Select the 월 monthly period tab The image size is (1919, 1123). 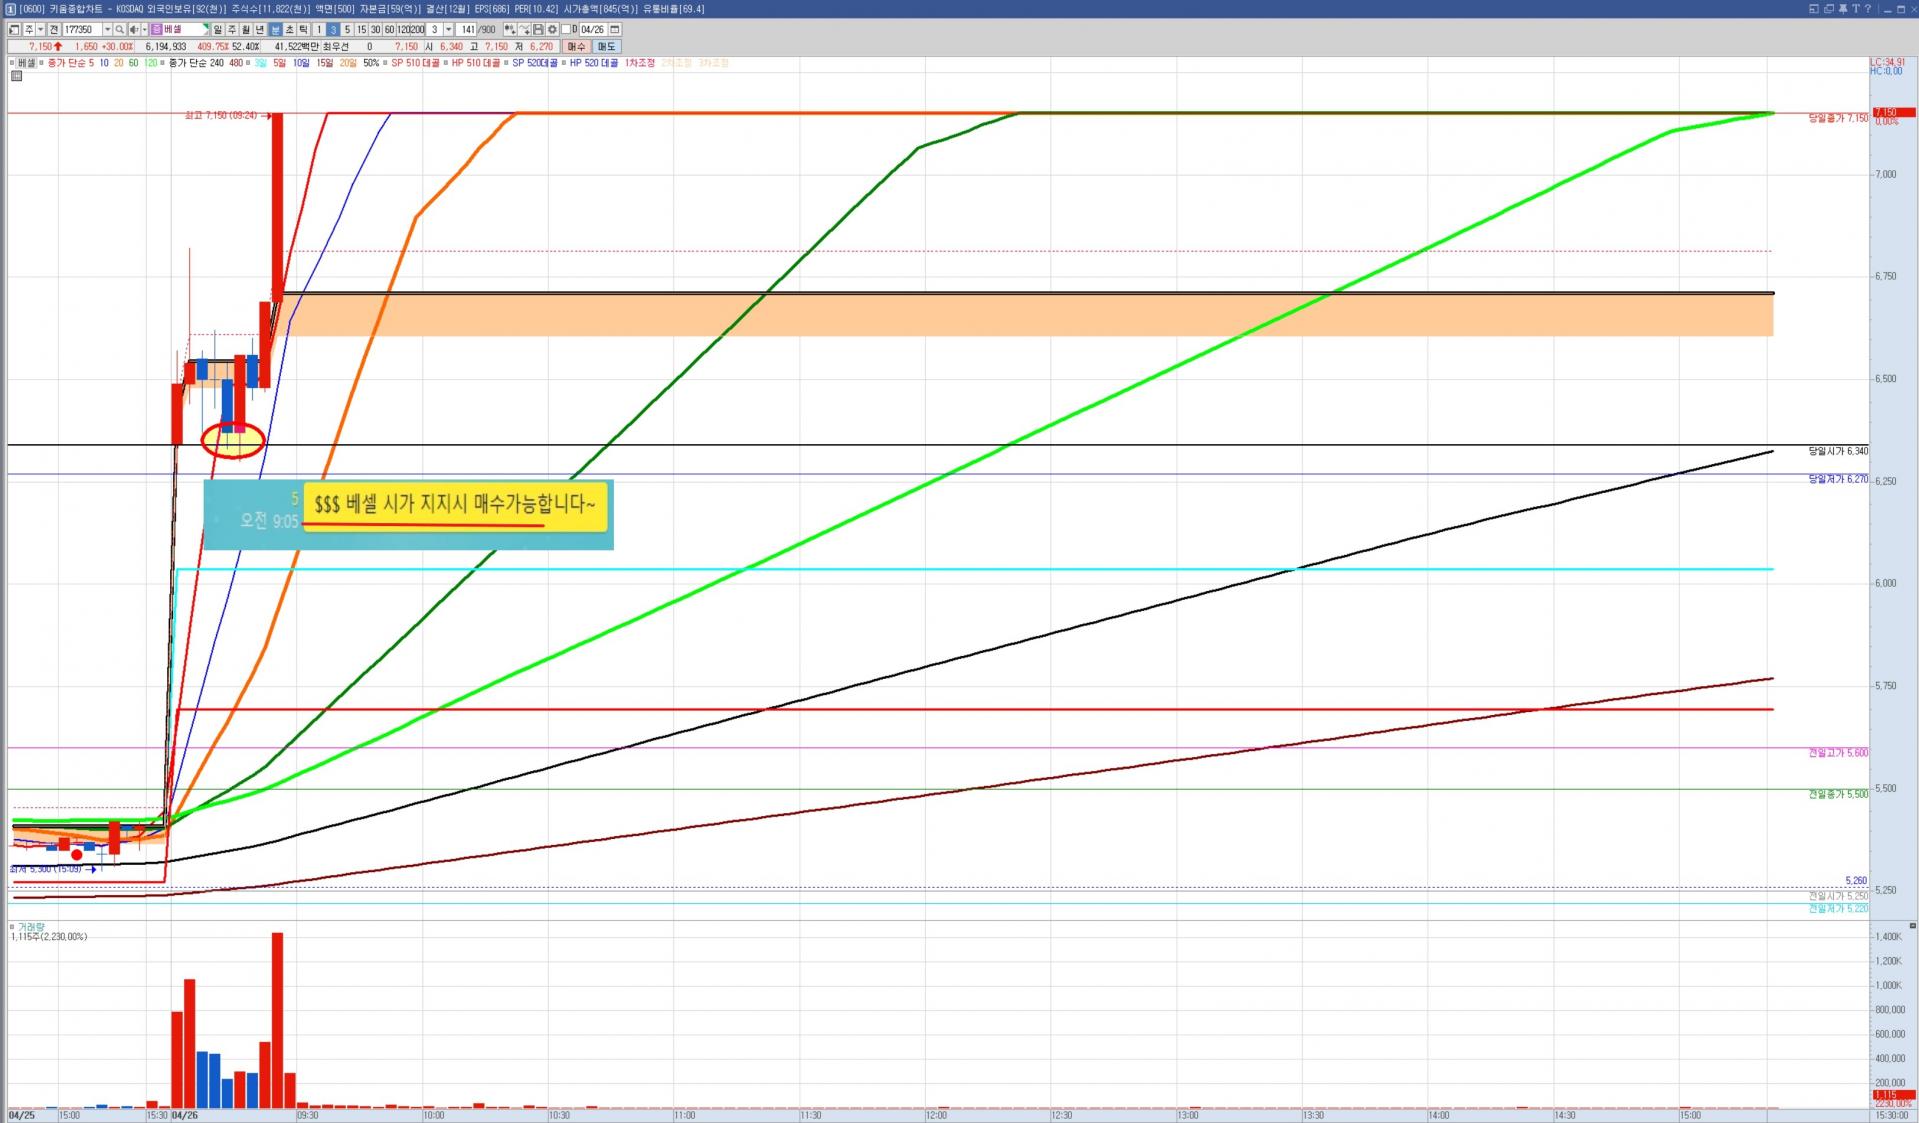point(246,30)
